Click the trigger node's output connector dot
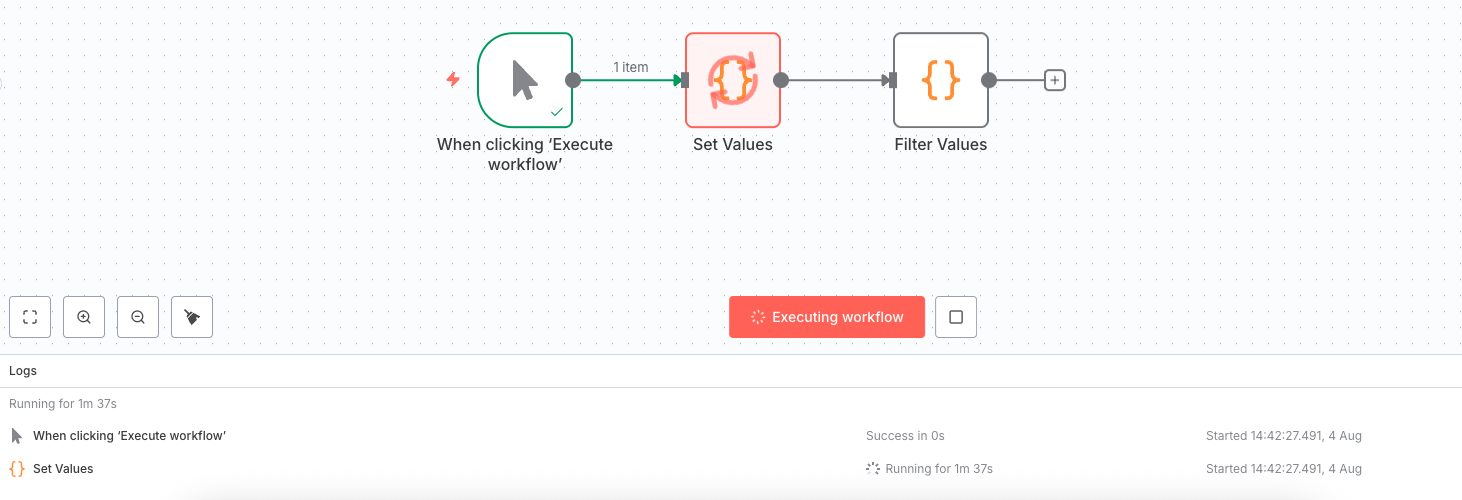 click(x=573, y=80)
